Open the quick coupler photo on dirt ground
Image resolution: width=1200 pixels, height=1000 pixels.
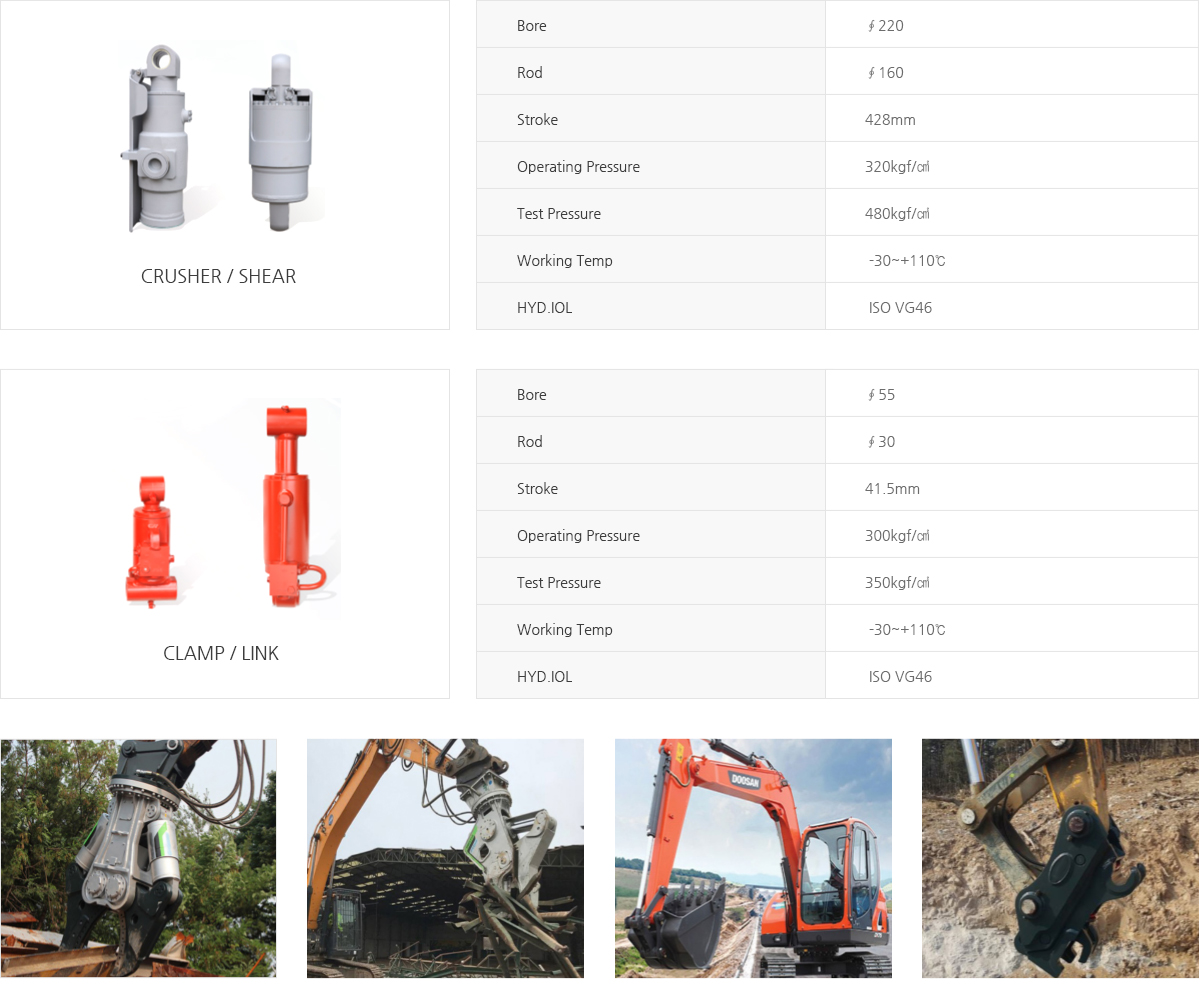(1060, 858)
